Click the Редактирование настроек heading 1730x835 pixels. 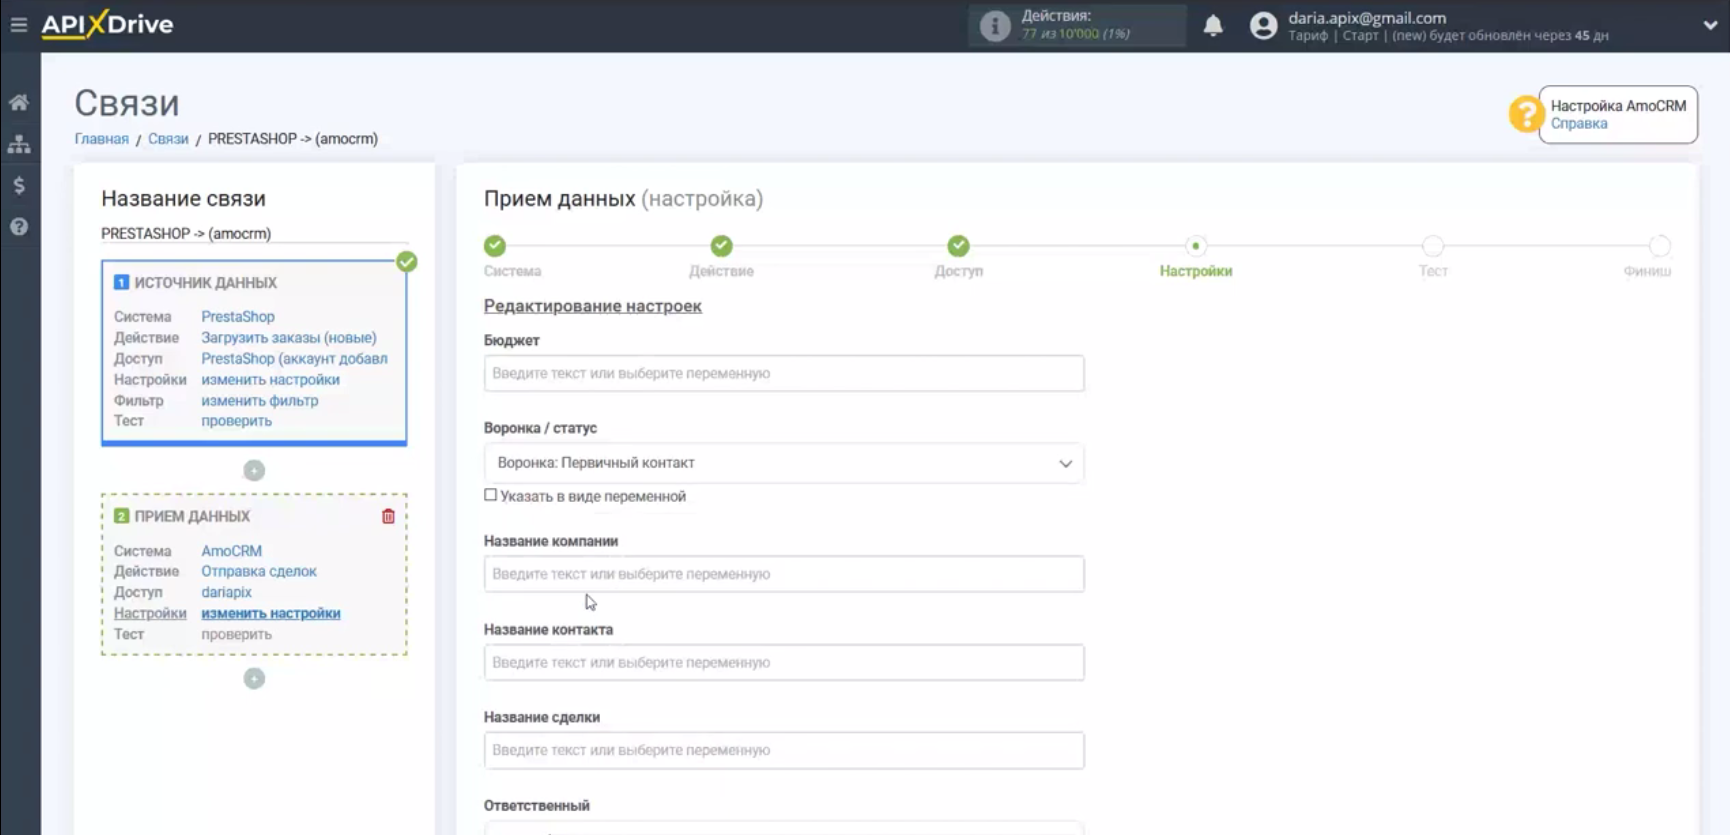[592, 306]
